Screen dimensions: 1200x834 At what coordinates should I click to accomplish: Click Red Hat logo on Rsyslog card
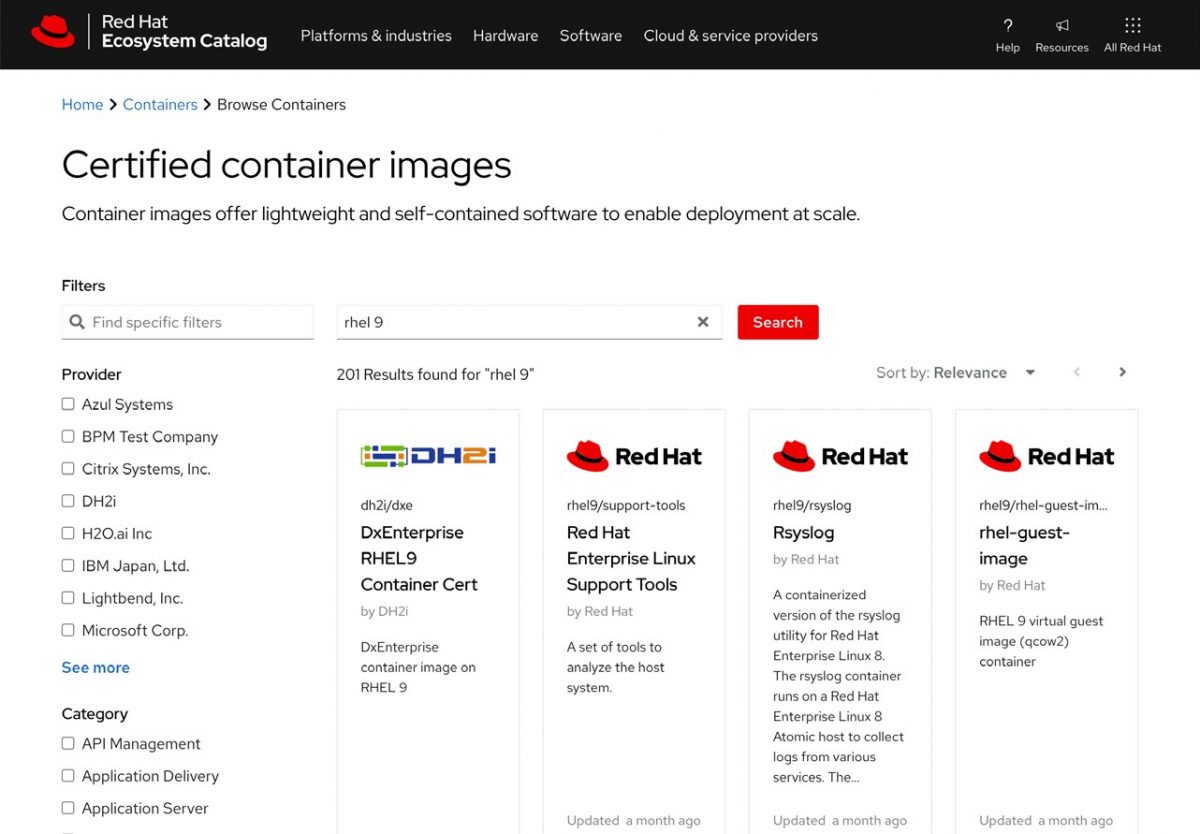pos(840,456)
